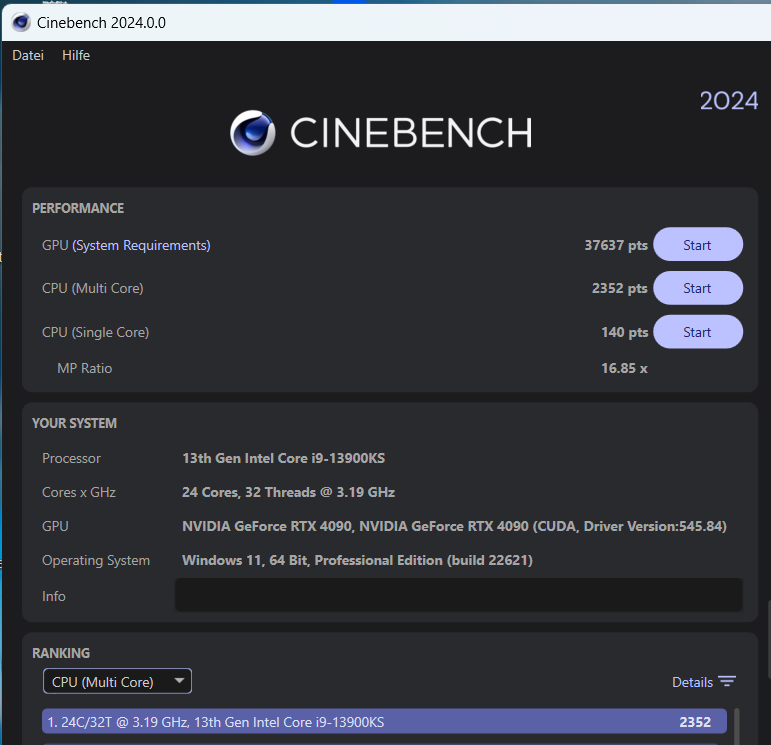Image resolution: width=771 pixels, height=745 pixels.
Task: Click the 24 Cores, 32 Threads text
Action: [x=288, y=492]
